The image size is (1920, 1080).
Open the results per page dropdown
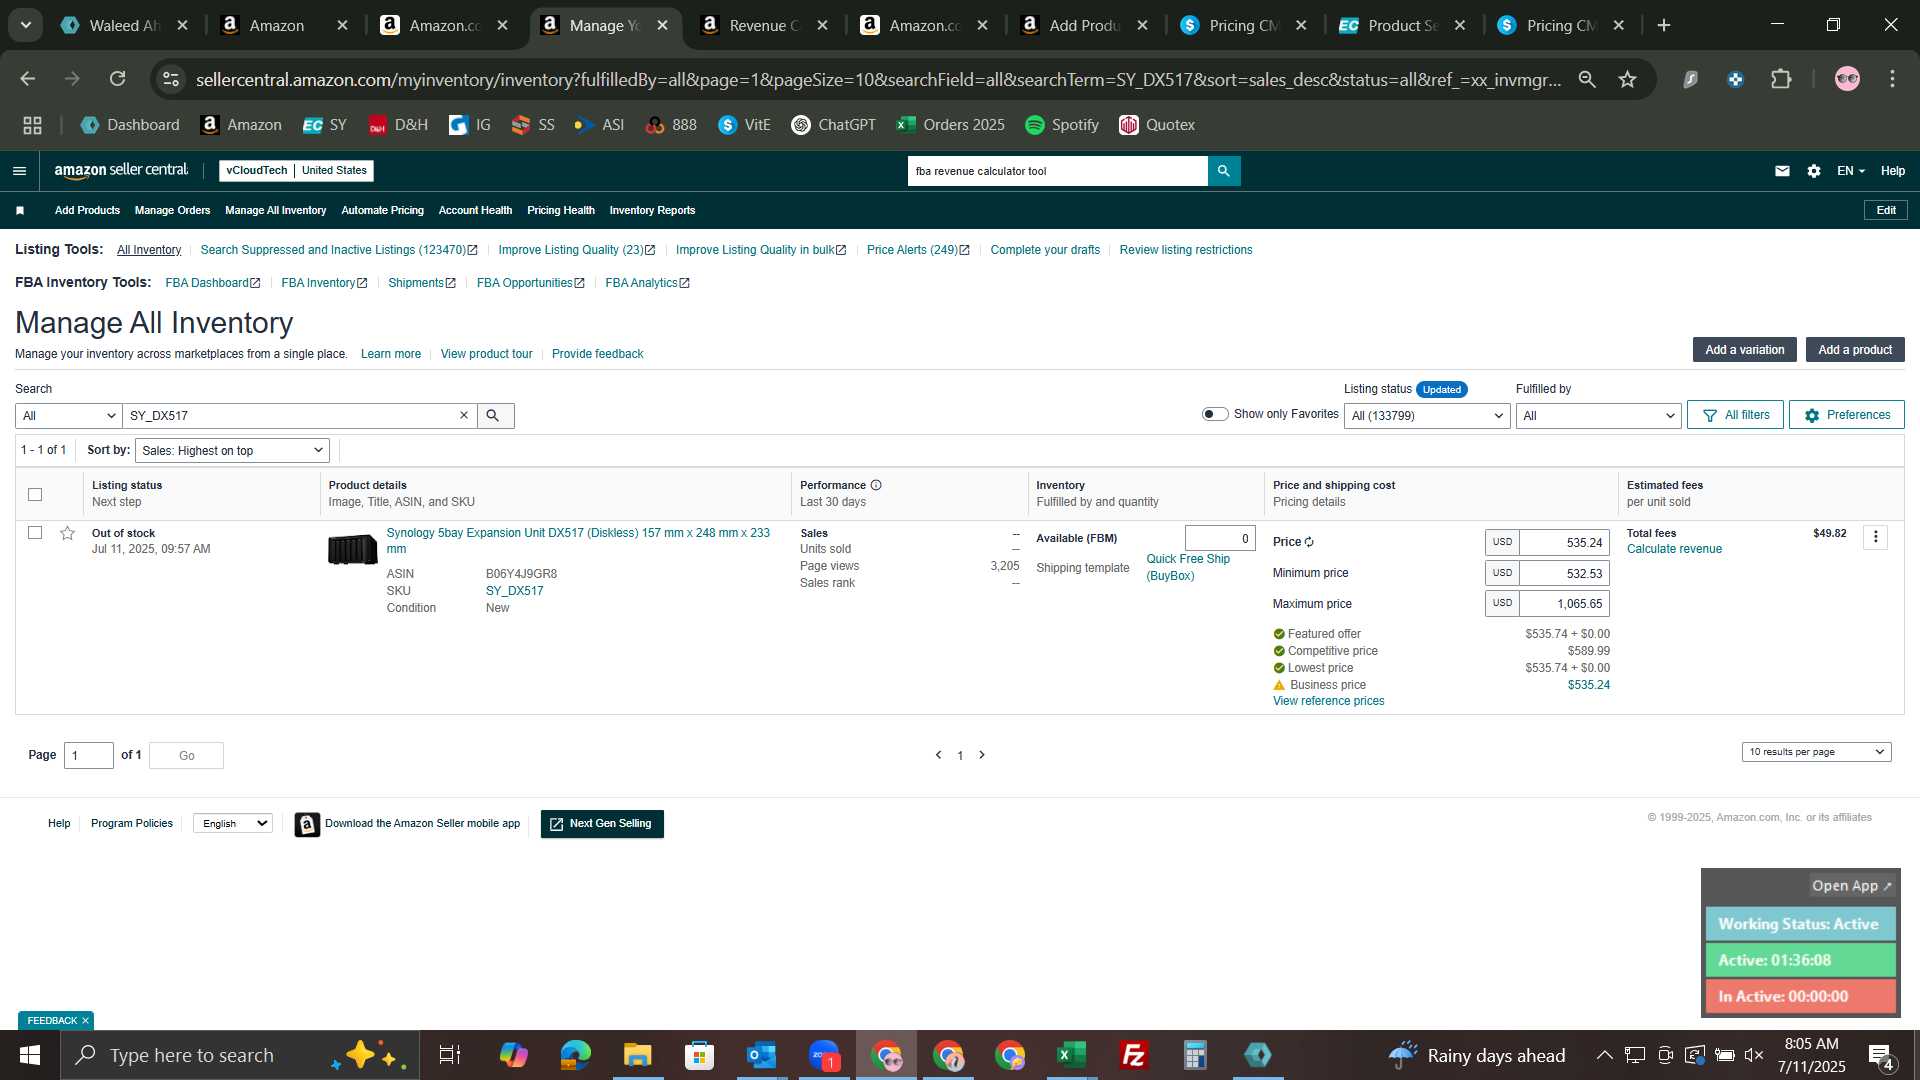(1816, 752)
